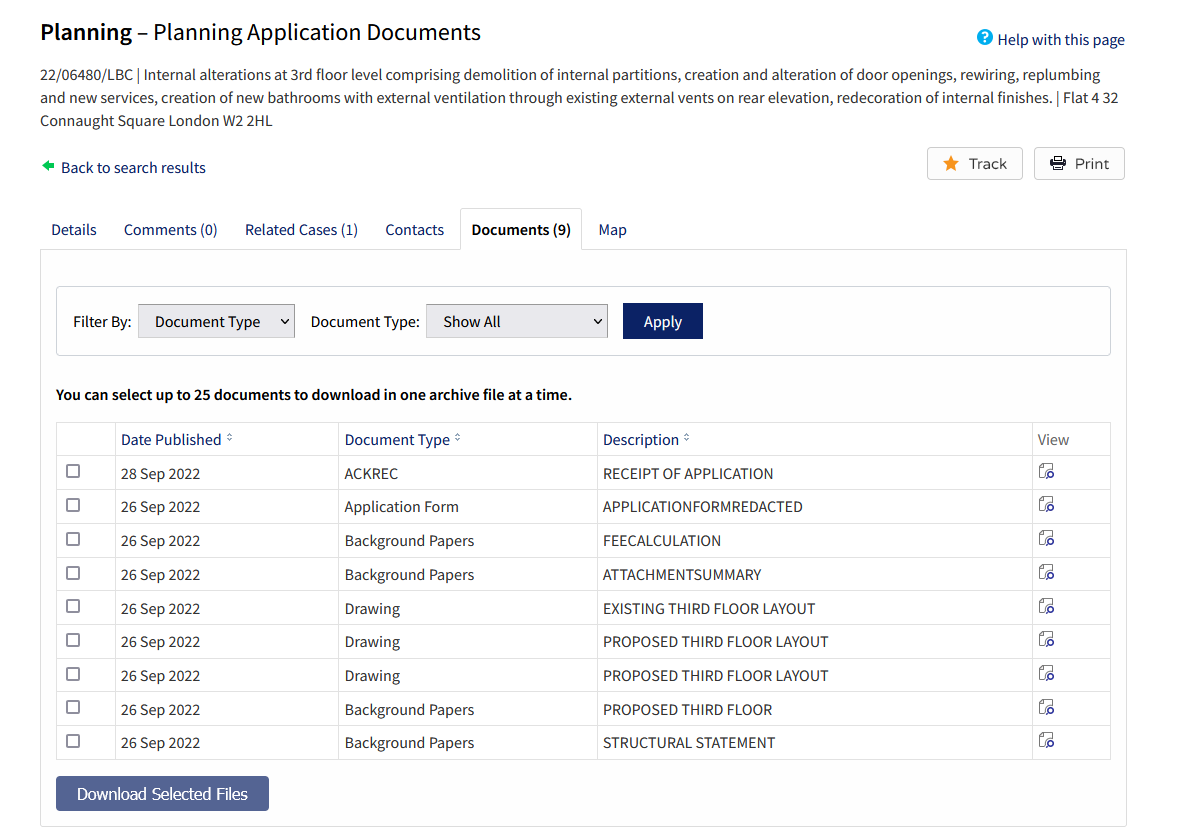Viewport: 1200px width, 836px height.
Task: Go back to search results
Action: click(133, 167)
